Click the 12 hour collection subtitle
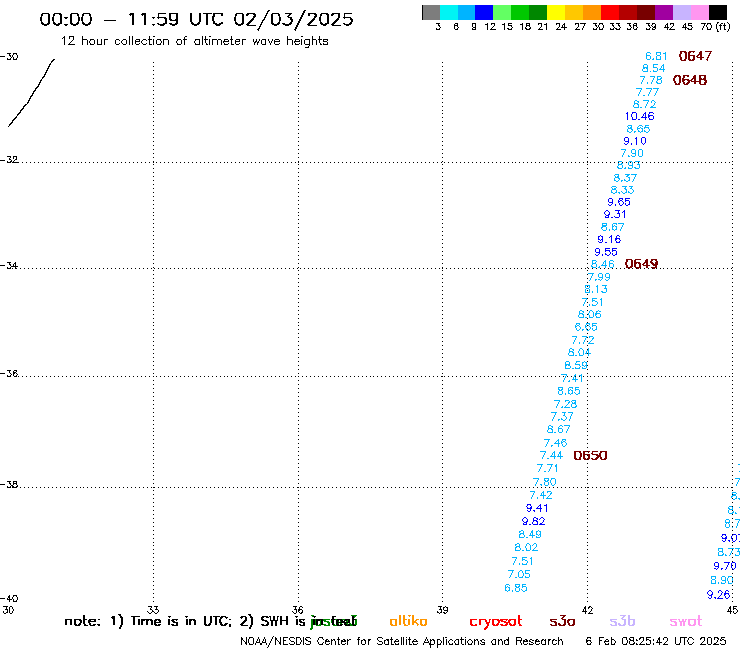 click(194, 41)
